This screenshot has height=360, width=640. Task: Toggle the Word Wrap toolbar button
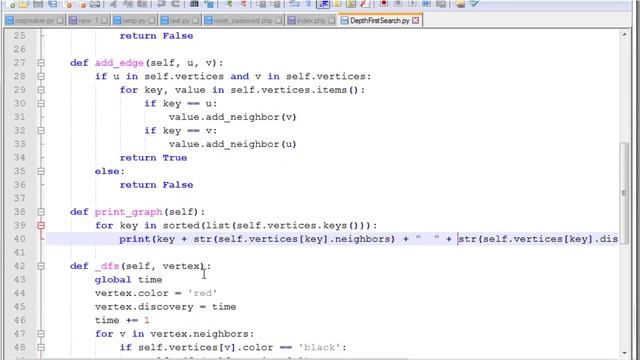(x=294, y=4)
